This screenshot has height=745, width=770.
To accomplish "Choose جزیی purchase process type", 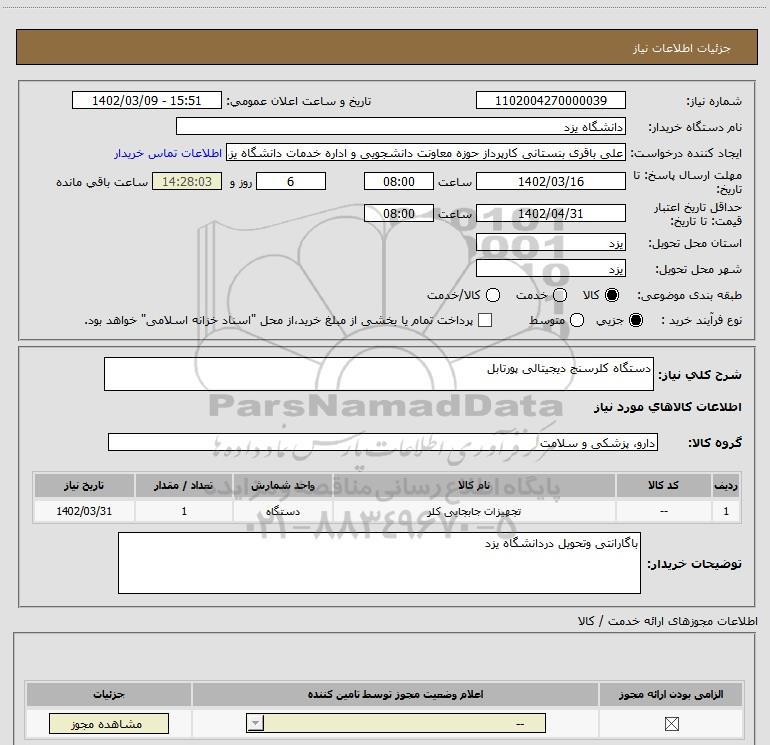I will coord(635,320).
